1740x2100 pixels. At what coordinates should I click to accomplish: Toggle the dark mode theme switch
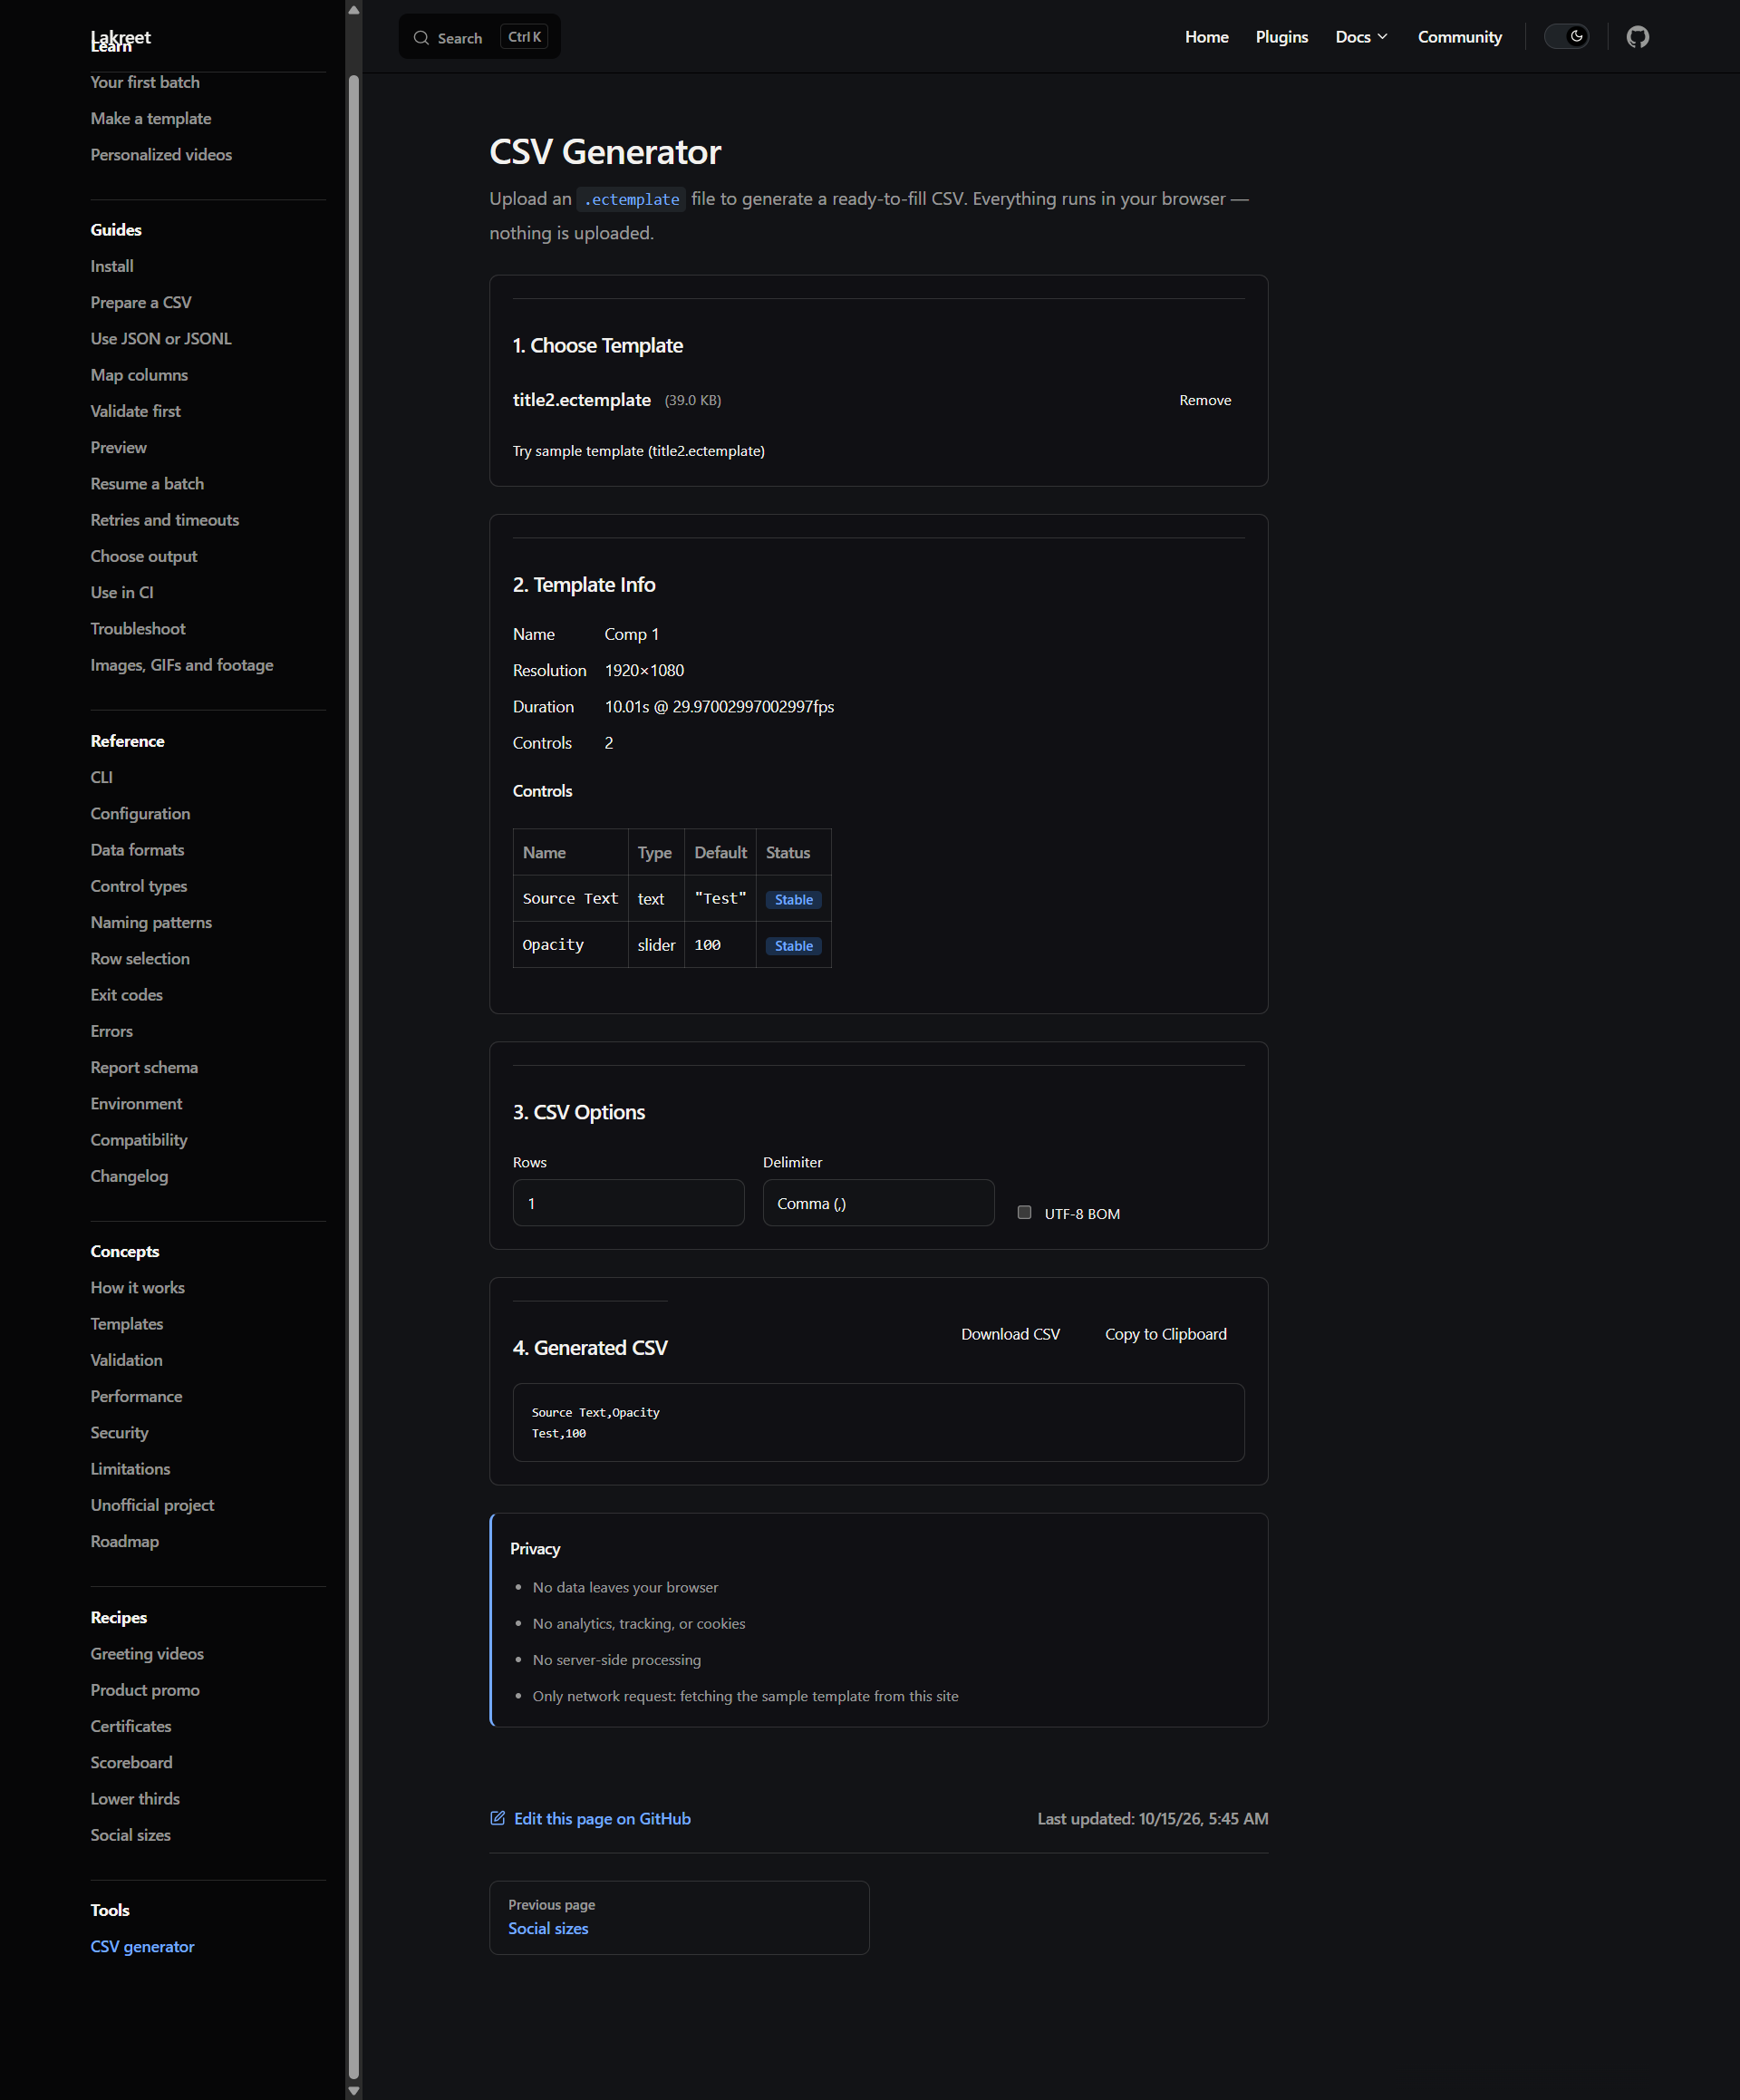[x=1566, y=37]
